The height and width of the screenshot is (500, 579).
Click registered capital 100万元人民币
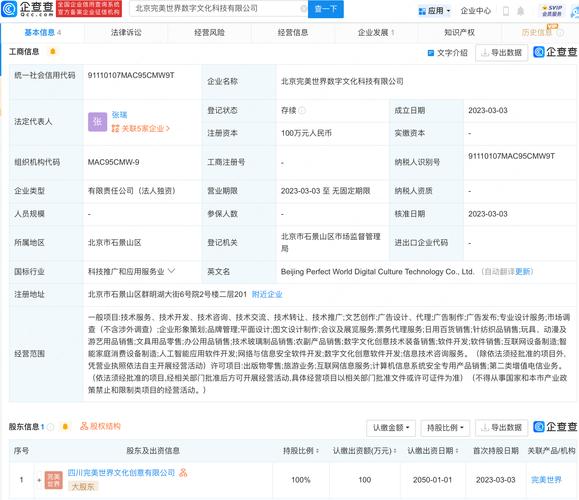306,133
